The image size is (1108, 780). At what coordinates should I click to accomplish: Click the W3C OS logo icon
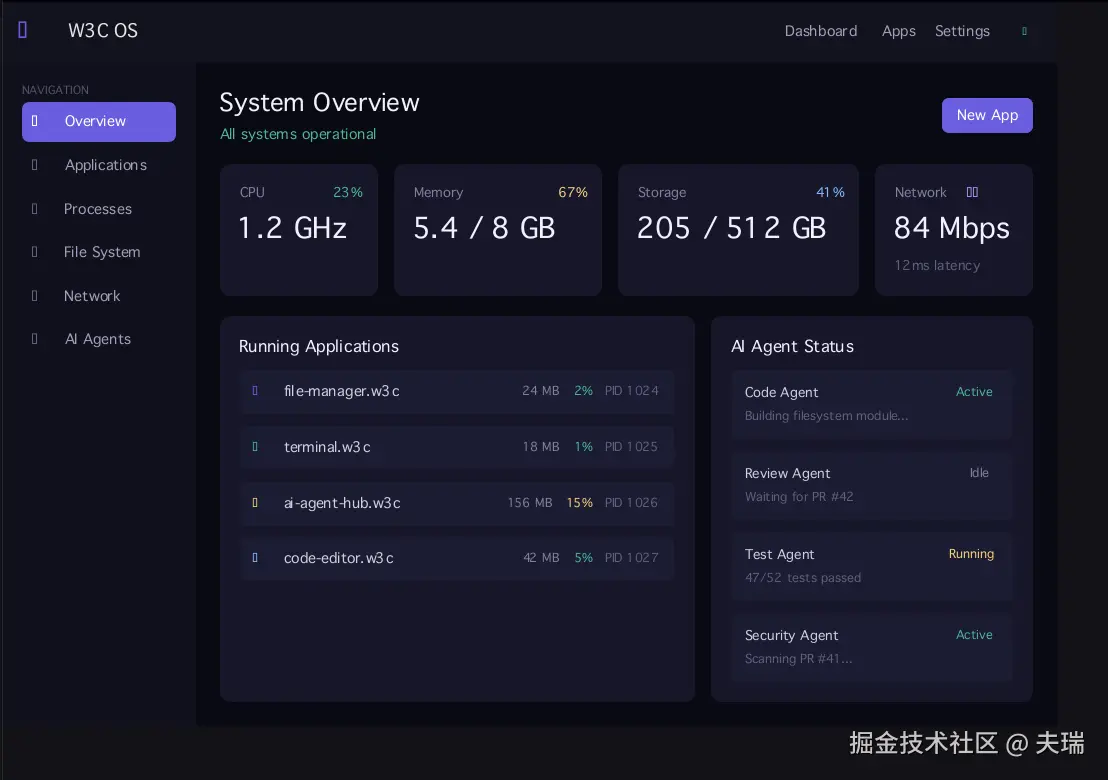23,30
